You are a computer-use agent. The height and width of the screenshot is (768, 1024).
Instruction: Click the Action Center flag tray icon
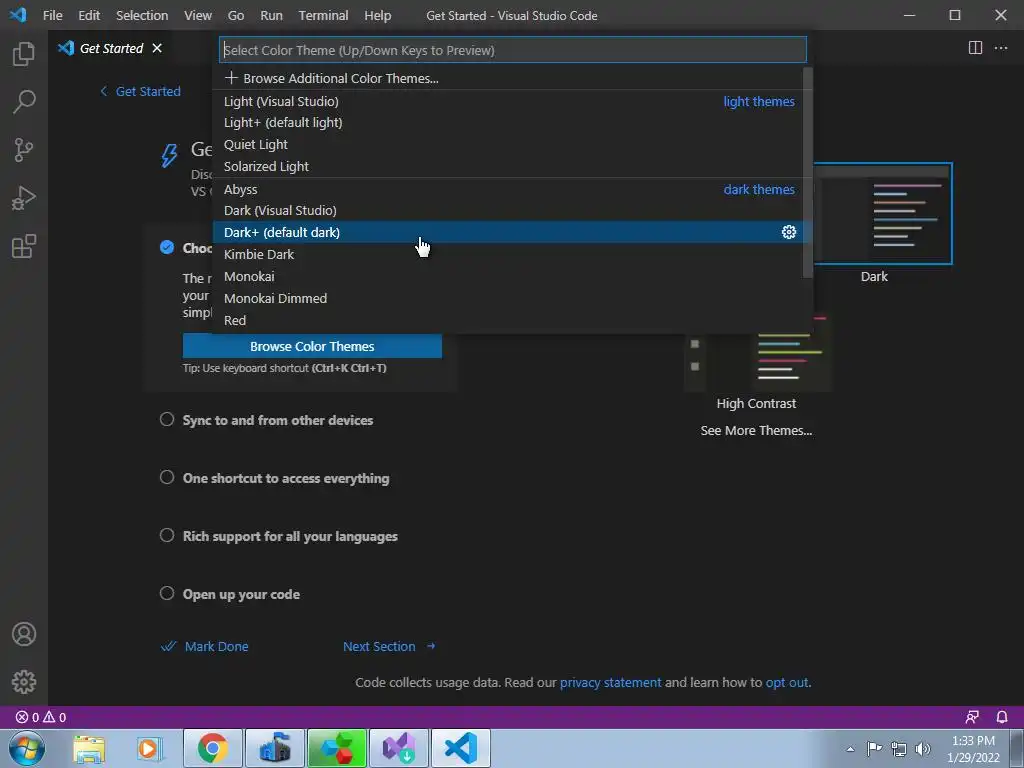click(x=874, y=749)
